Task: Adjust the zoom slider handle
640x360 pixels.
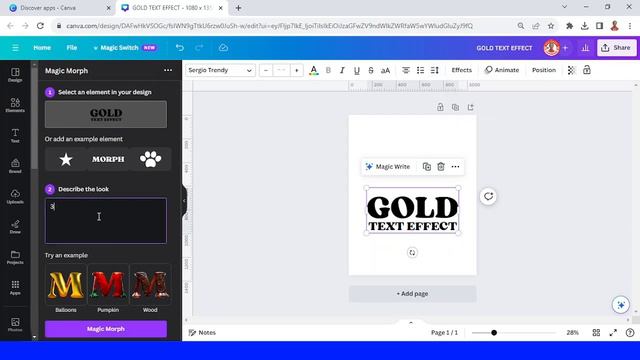Action: click(494, 333)
